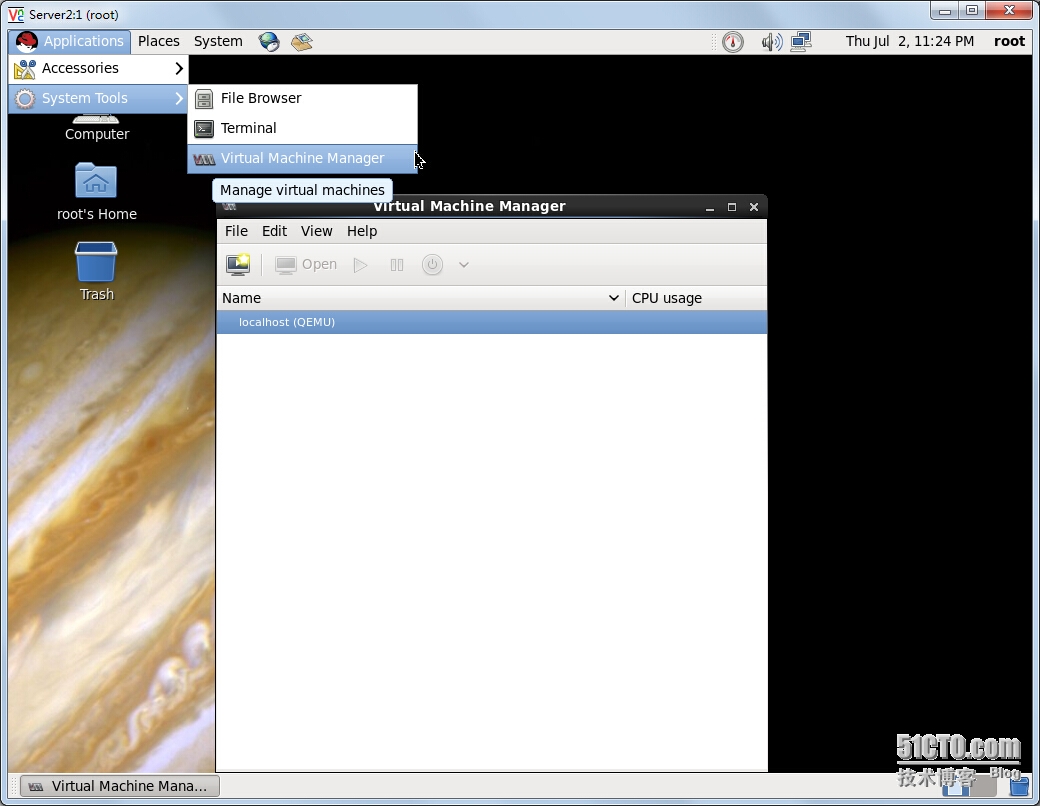Click the VNC window title icon

pyautogui.click(x=16, y=14)
